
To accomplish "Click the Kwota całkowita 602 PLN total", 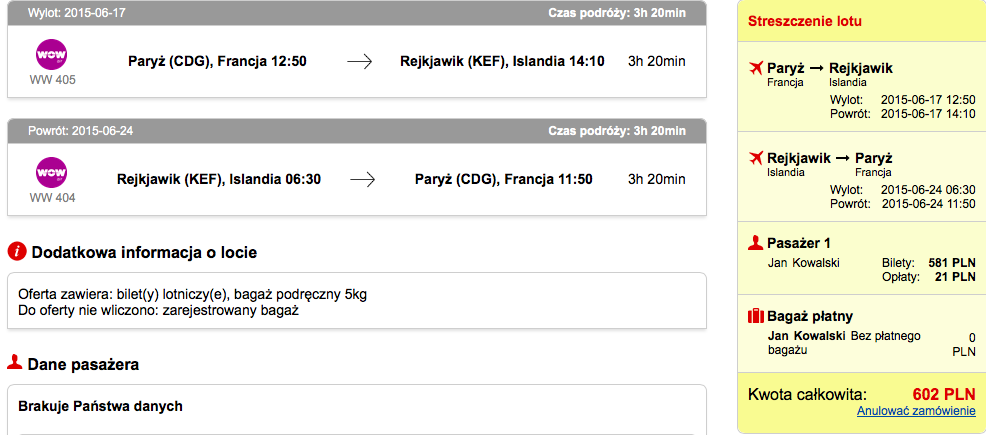I will (x=861, y=395).
